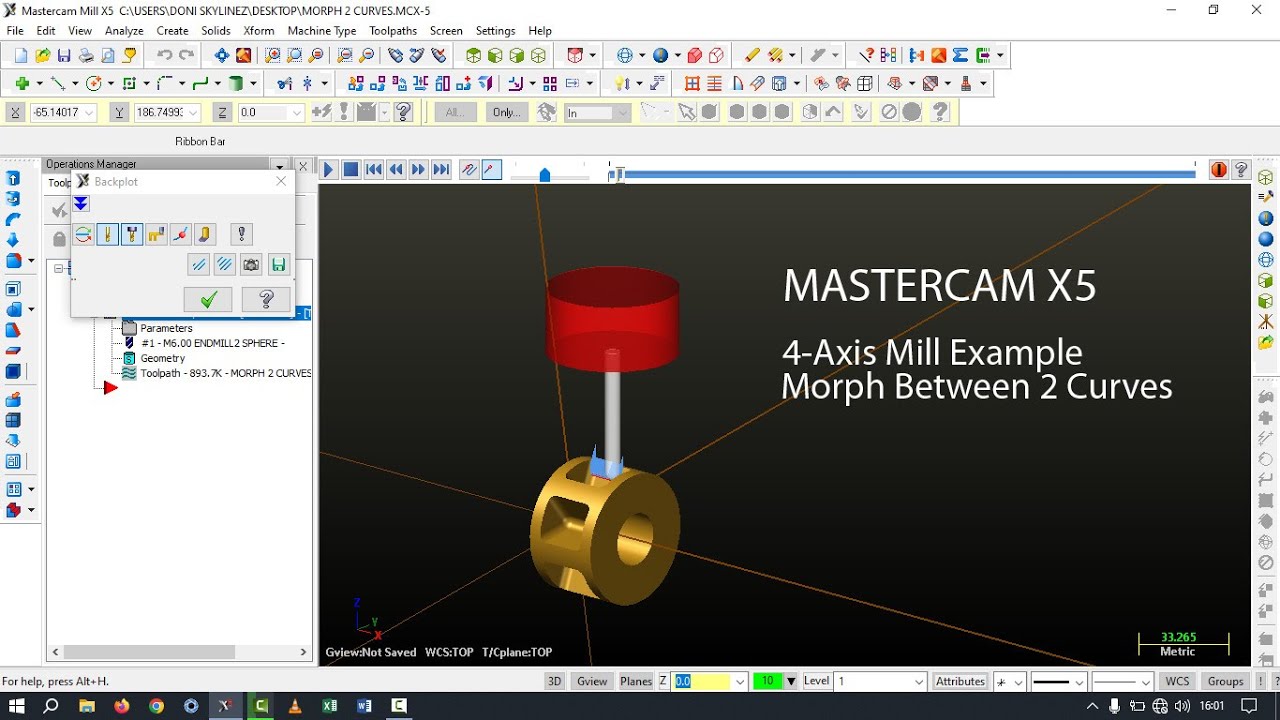Click the Only... selection button

(507, 113)
